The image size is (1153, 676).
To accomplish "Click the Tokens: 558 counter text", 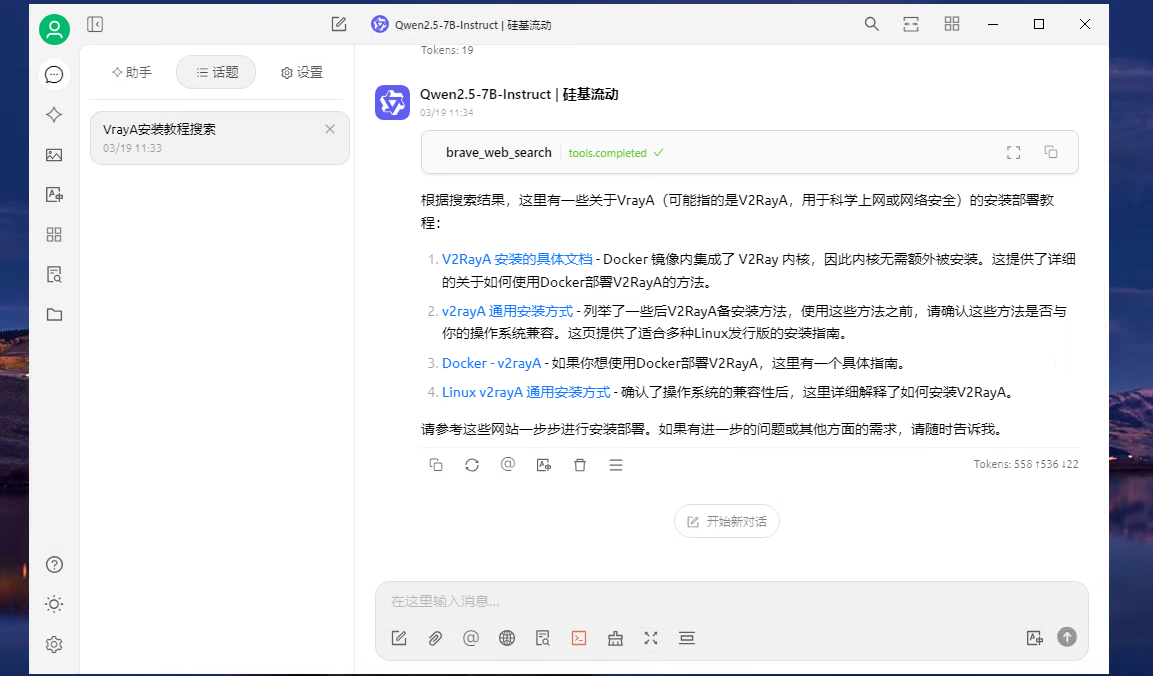I will 1027,464.
